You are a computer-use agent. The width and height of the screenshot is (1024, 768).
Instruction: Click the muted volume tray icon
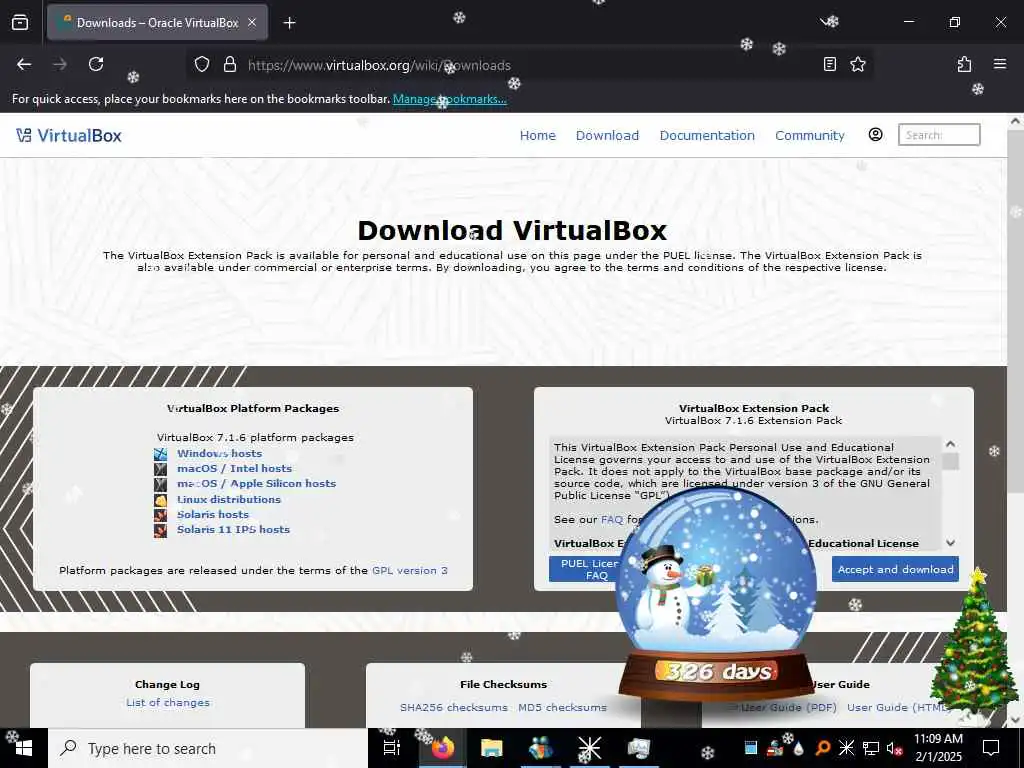tap(894, 748)
